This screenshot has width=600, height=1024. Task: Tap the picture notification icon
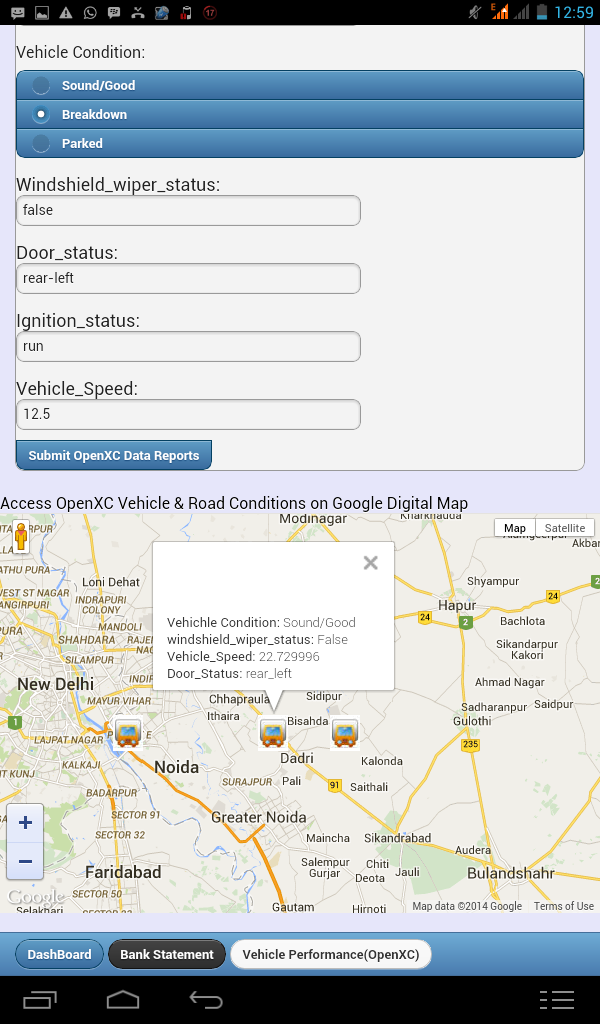click(x=41, y=12)
